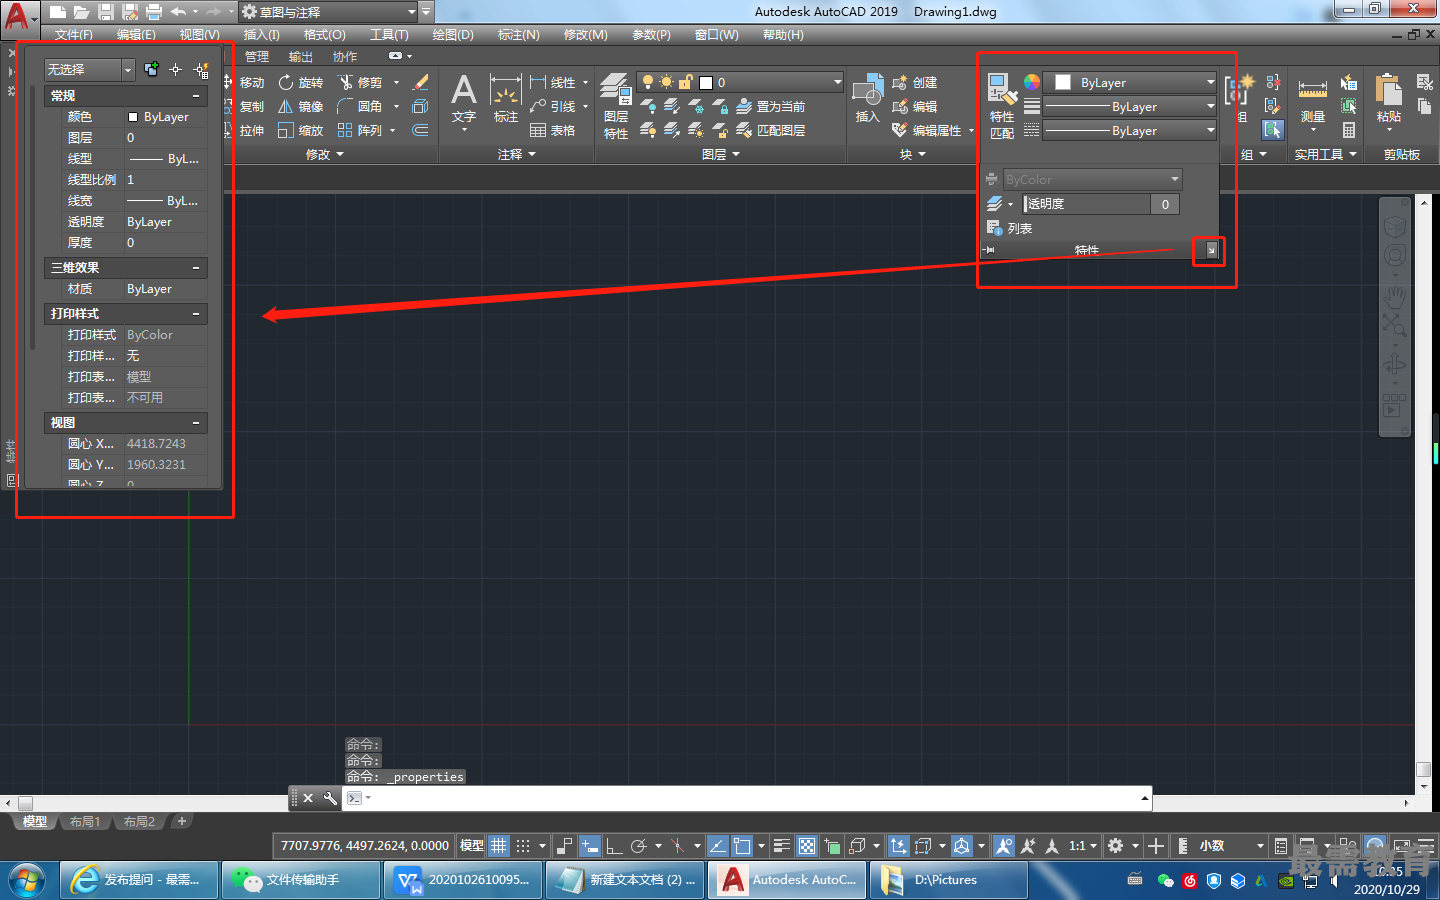Click the object color wheel icon
The image size is (1440, 900).
[1032, 83]
